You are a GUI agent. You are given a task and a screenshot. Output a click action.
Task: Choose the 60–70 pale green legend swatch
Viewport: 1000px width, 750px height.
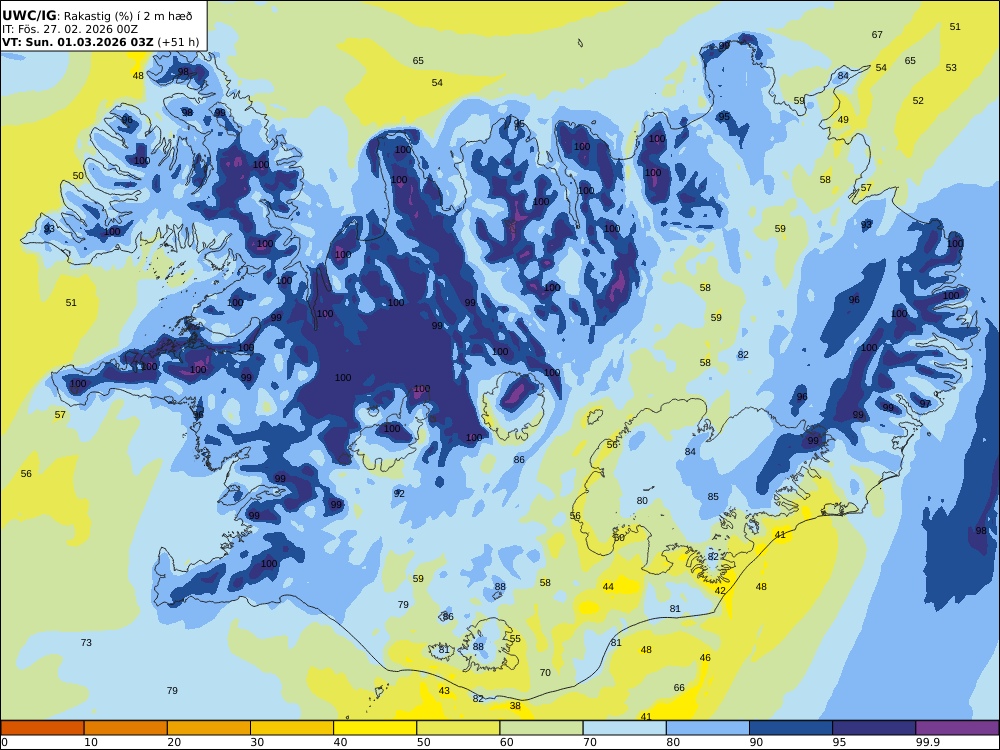point(541,728)
